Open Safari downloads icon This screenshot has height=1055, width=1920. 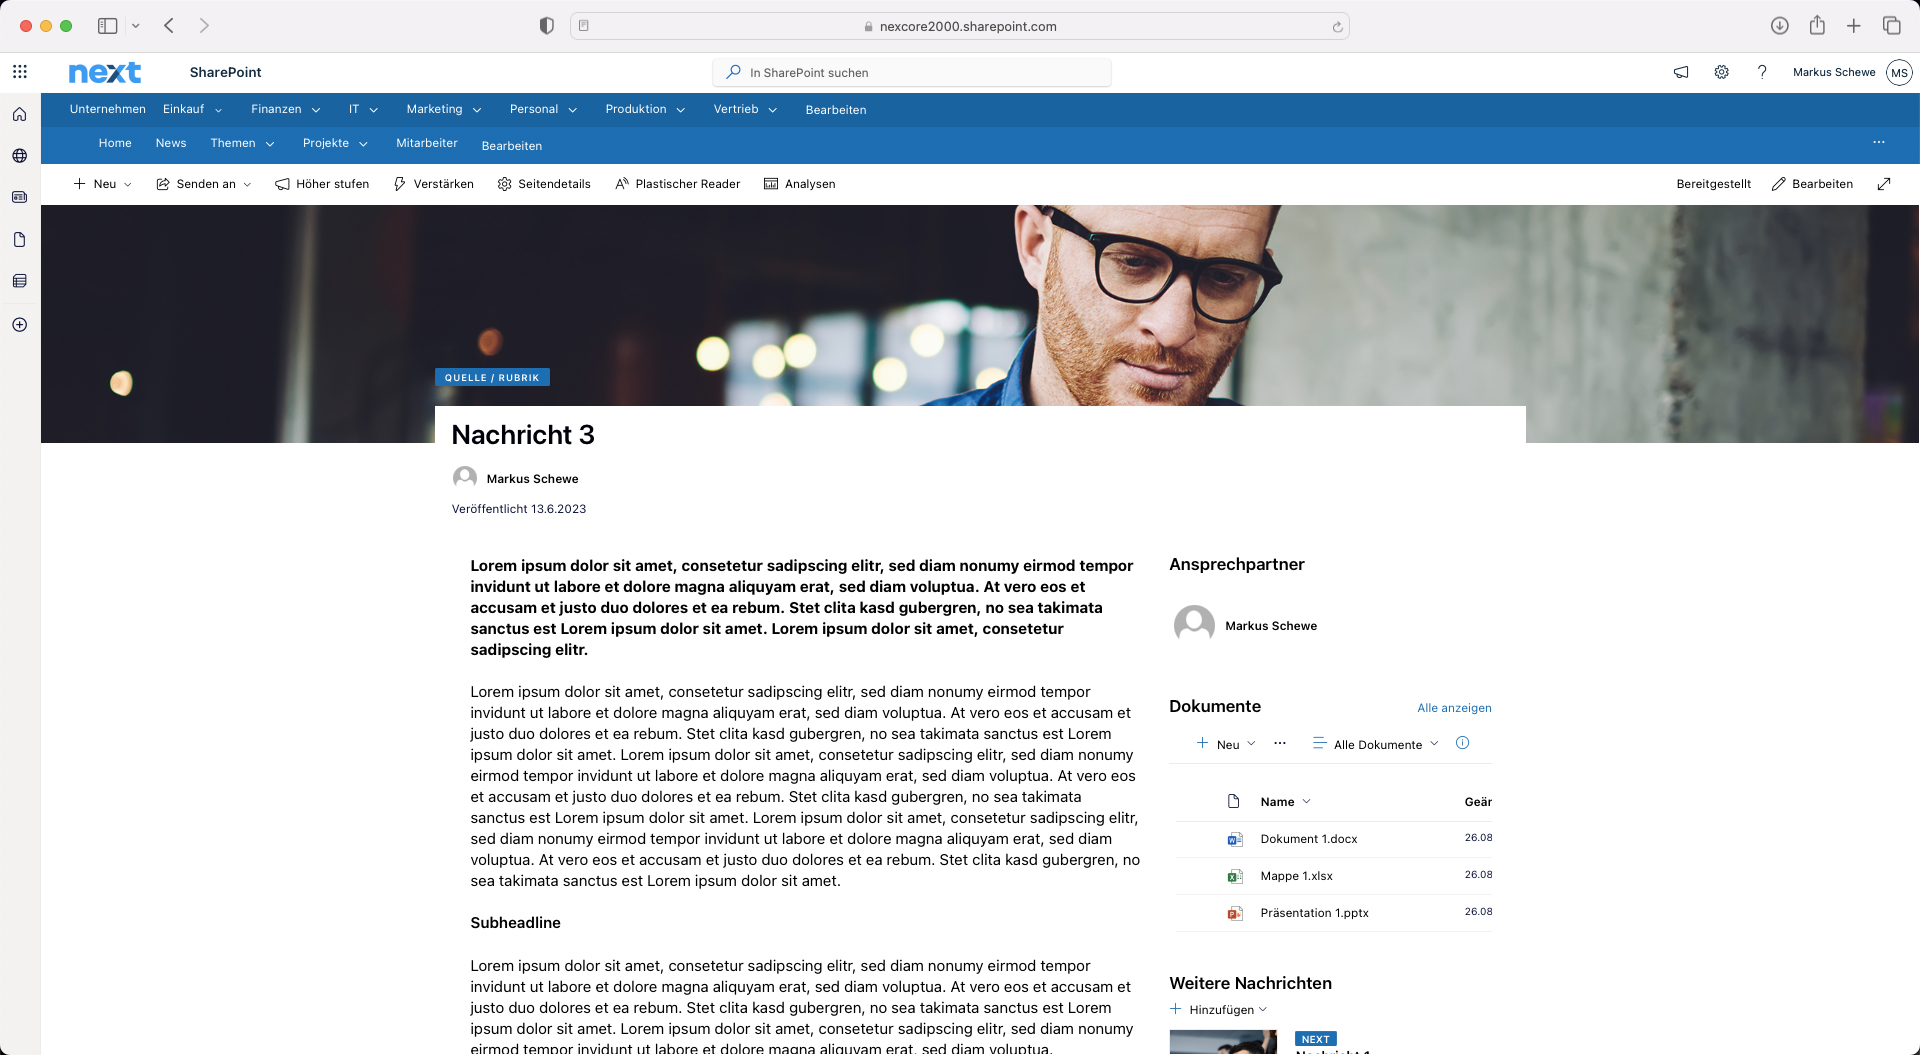1779,26
